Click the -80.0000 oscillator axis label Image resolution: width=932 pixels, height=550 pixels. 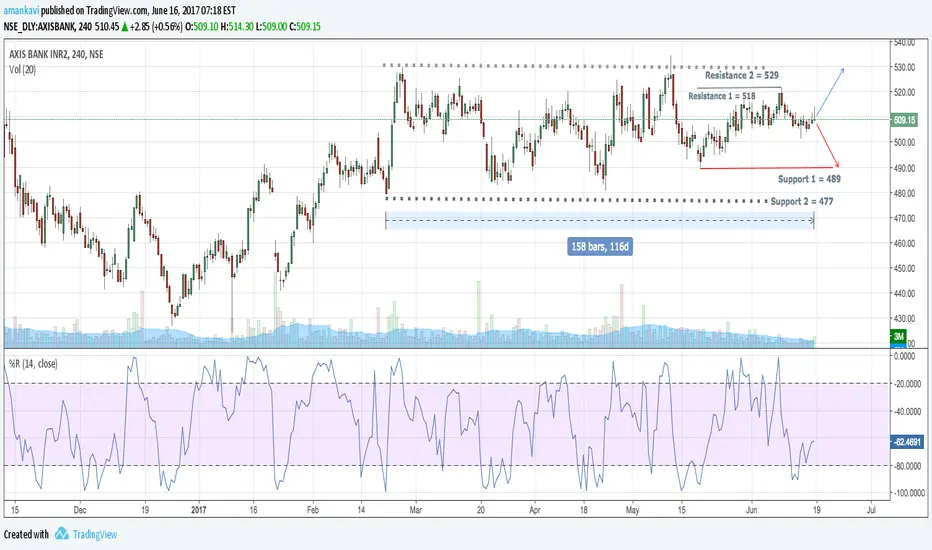(909, 466)
